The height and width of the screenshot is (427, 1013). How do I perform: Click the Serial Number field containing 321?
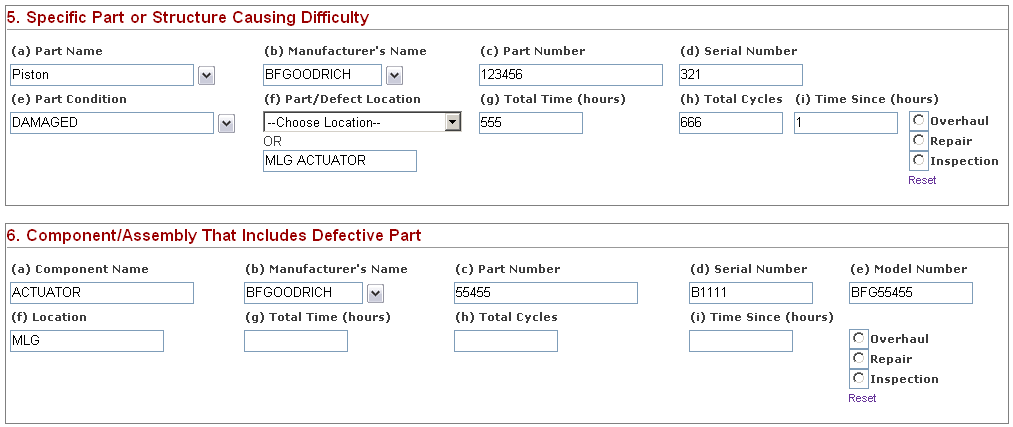(740, 75)
